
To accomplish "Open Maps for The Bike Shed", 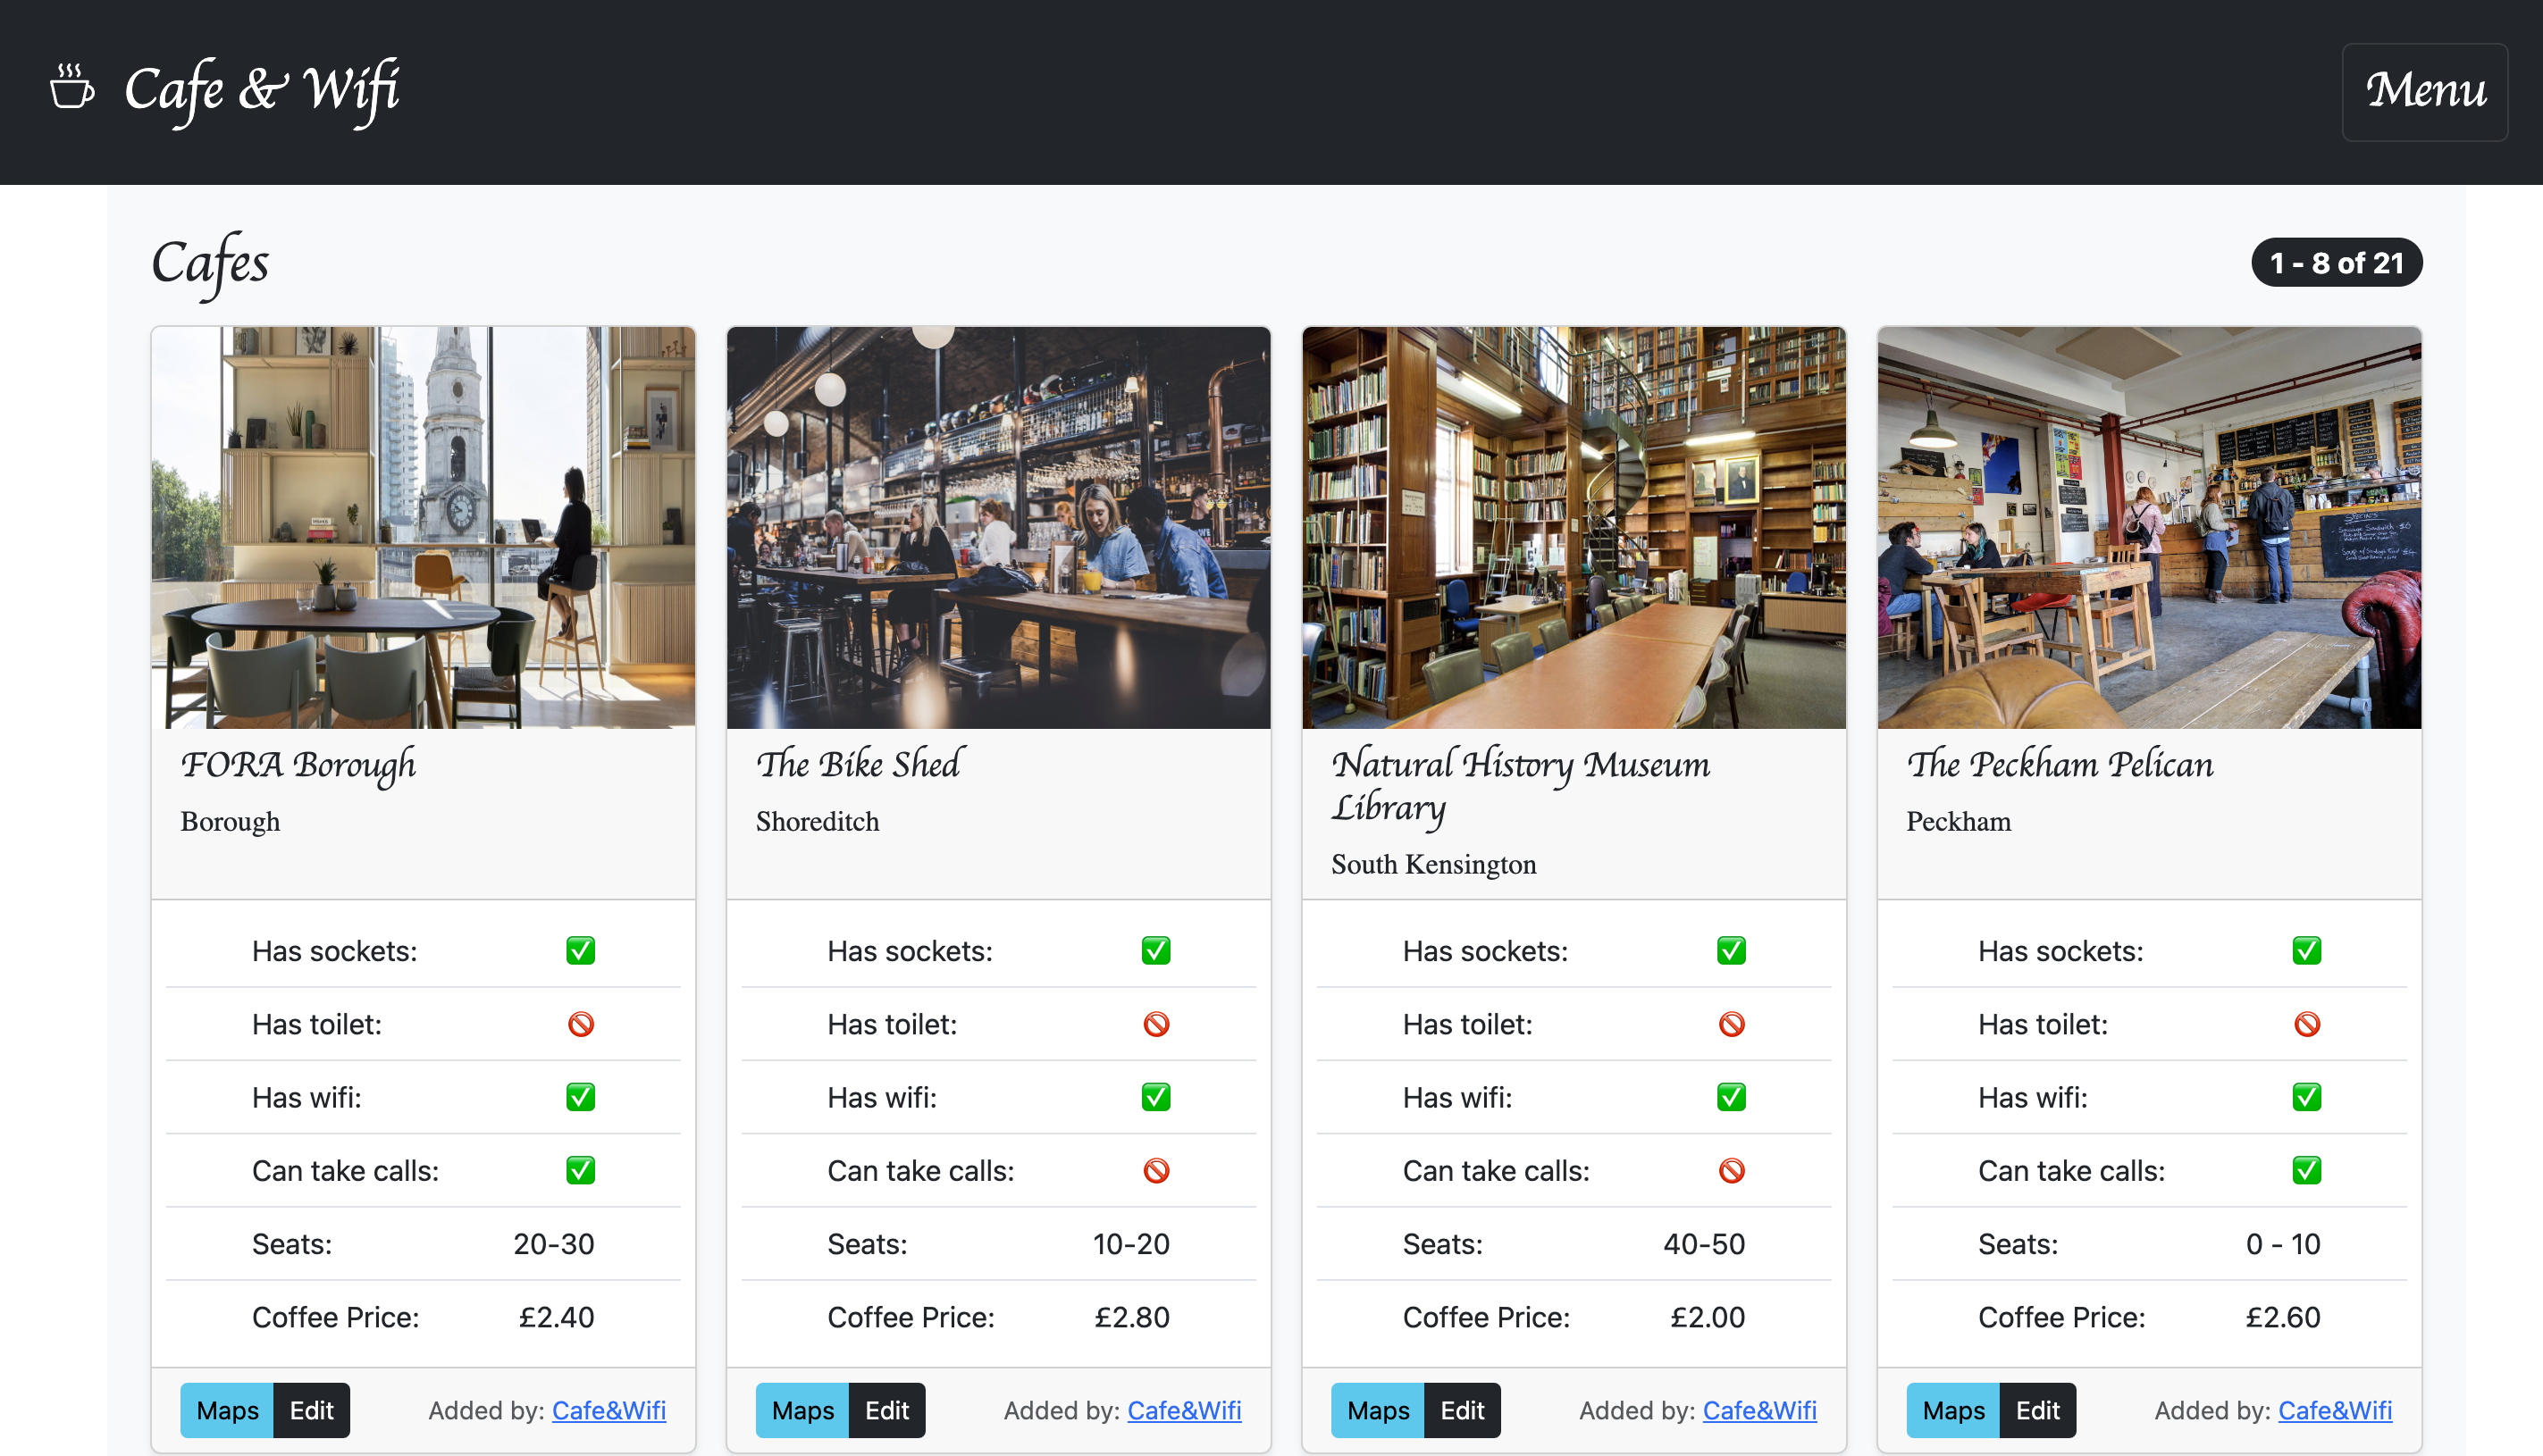I will coord(802,1410).
